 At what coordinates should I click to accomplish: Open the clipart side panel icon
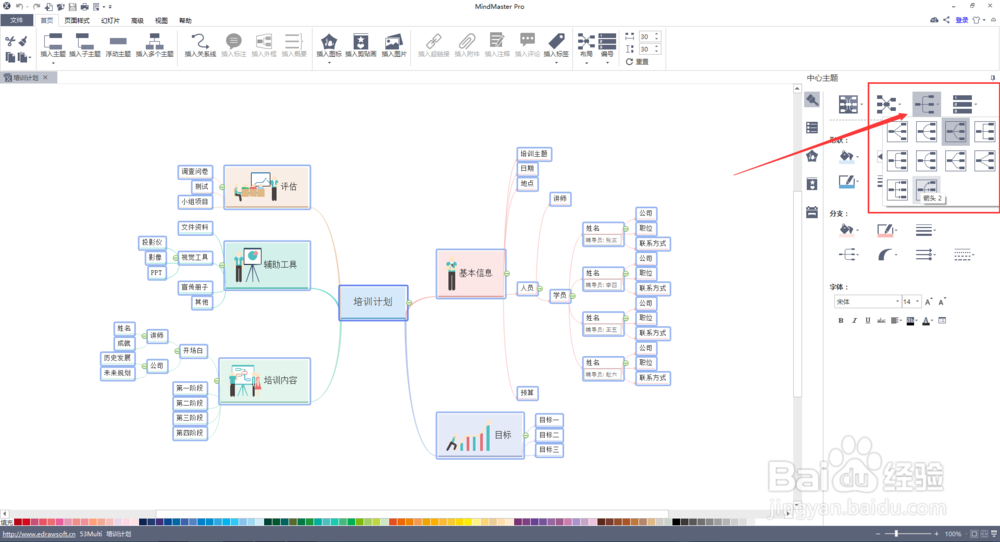812,184
